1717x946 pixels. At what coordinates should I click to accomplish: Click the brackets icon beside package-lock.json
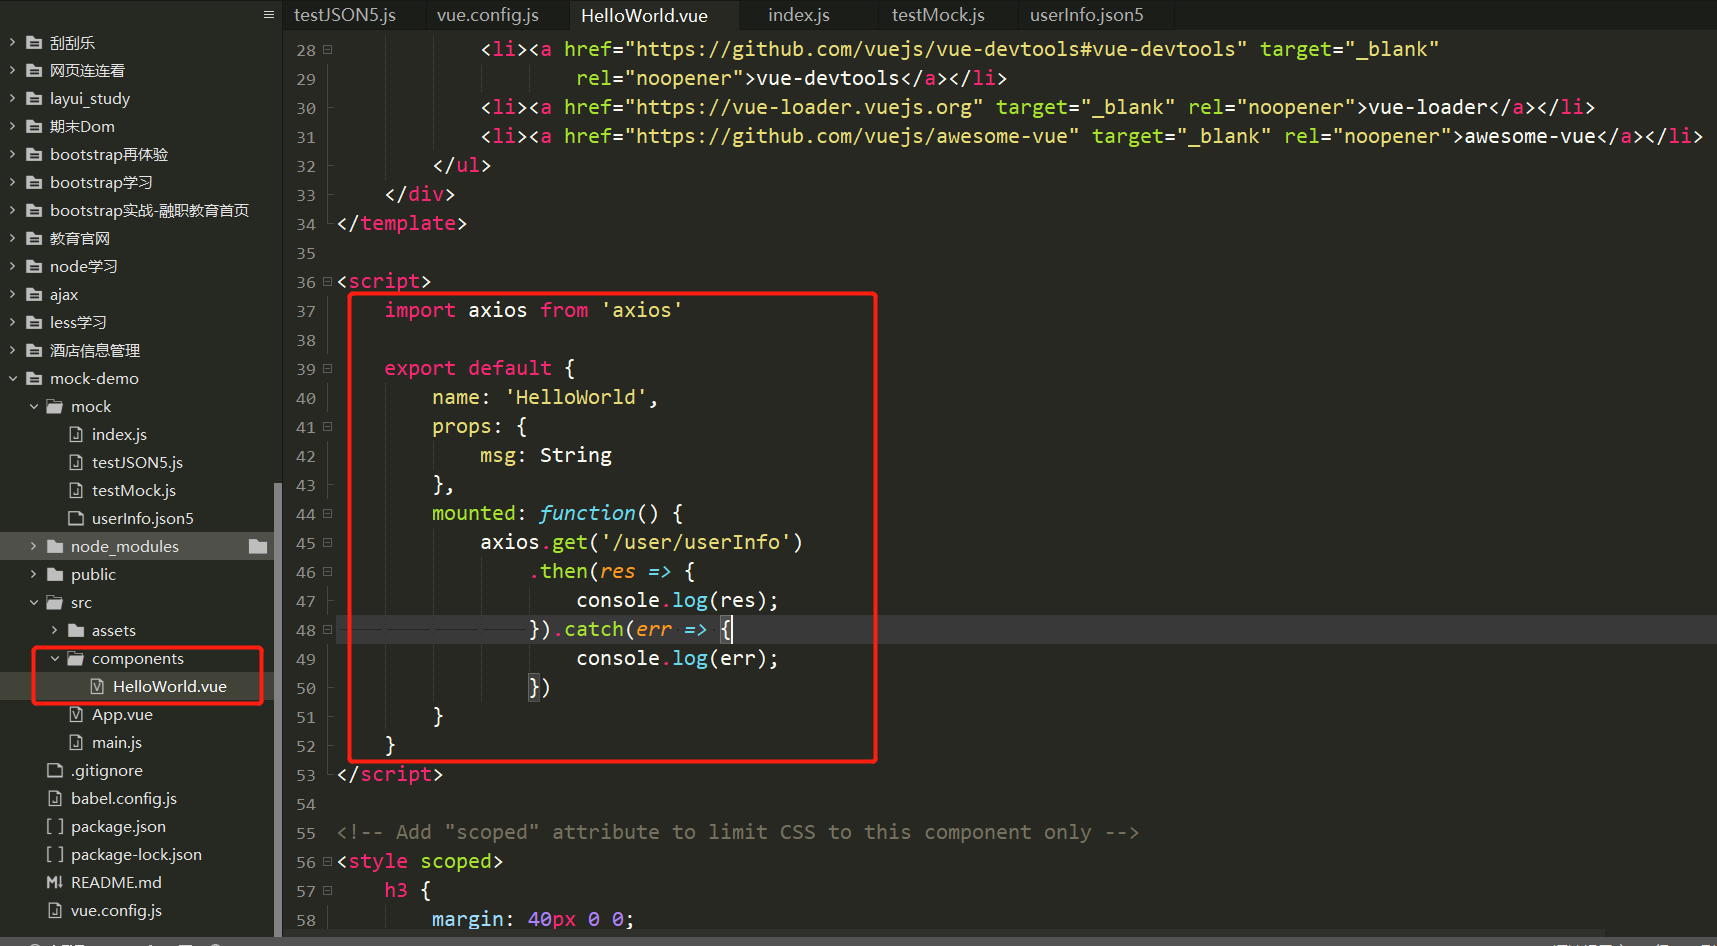point(55,854)
